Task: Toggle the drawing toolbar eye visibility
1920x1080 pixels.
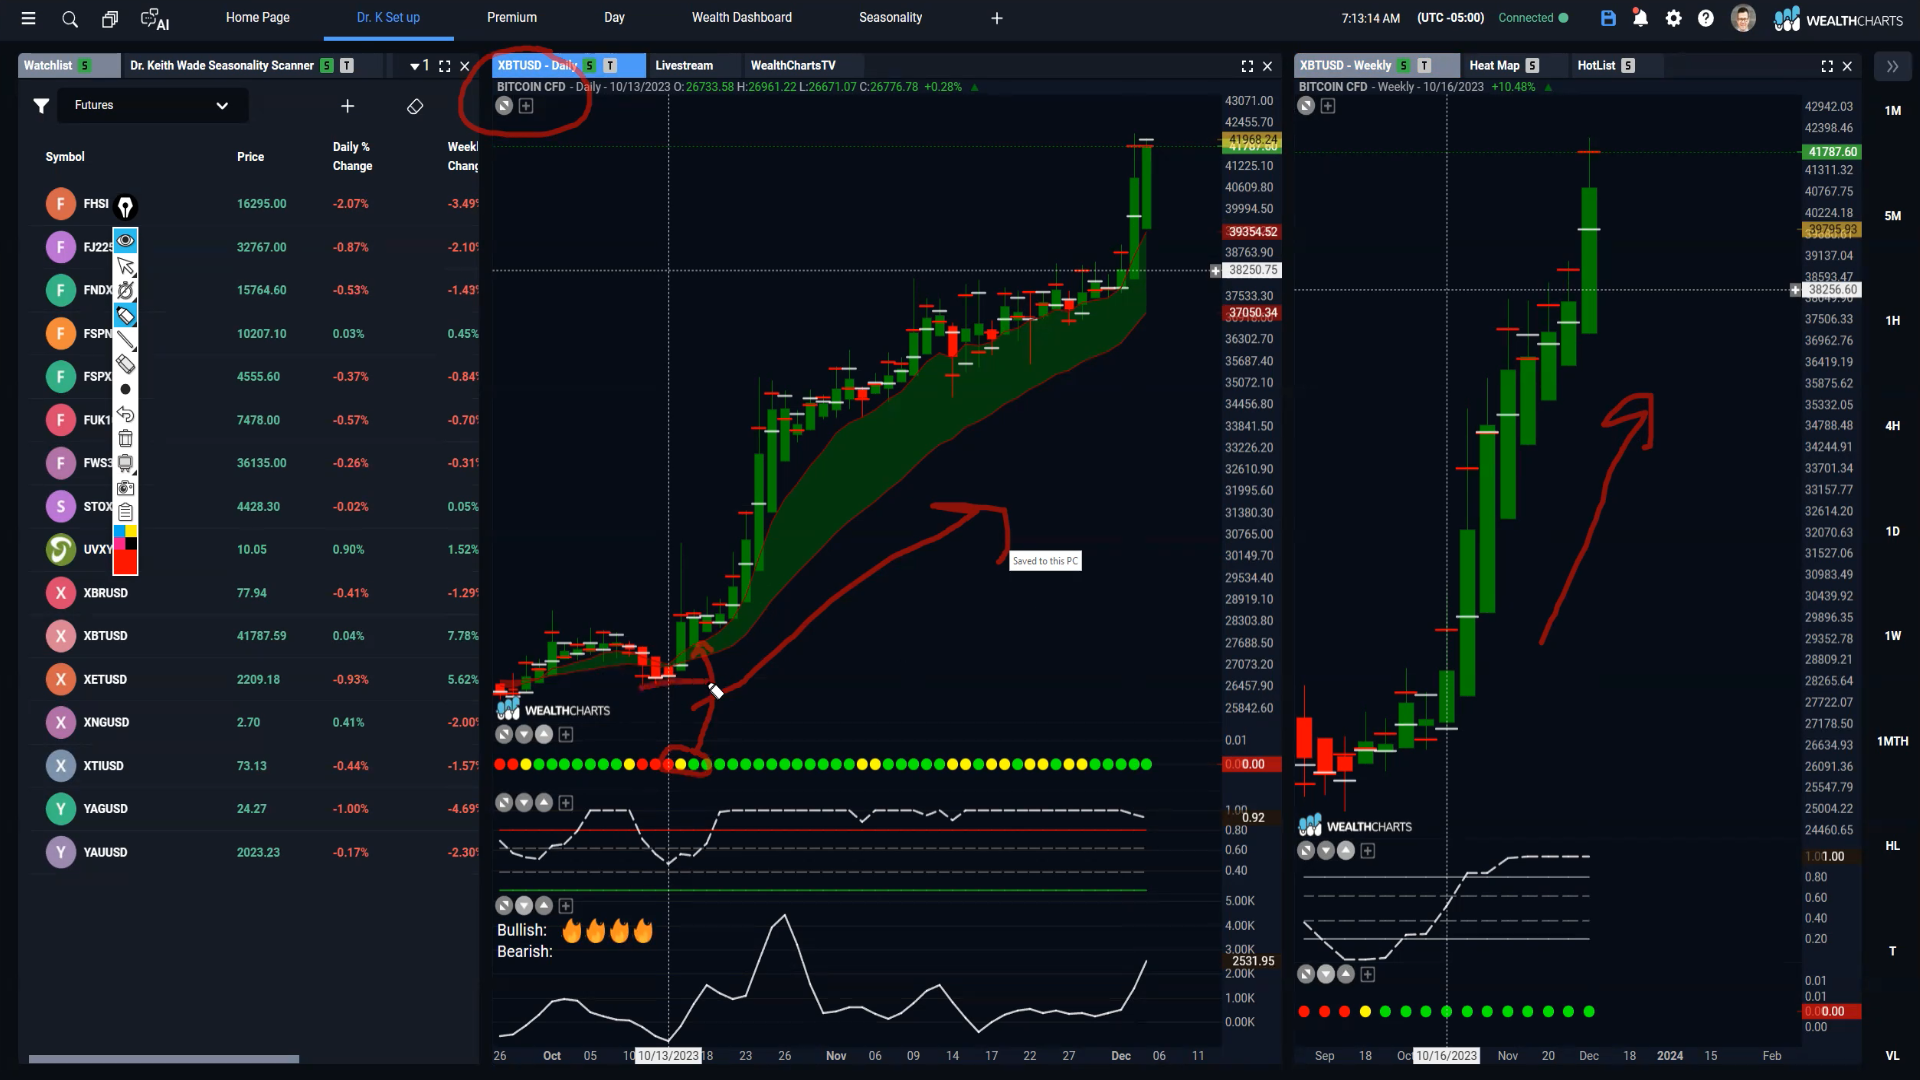Action: pos(125,241)
